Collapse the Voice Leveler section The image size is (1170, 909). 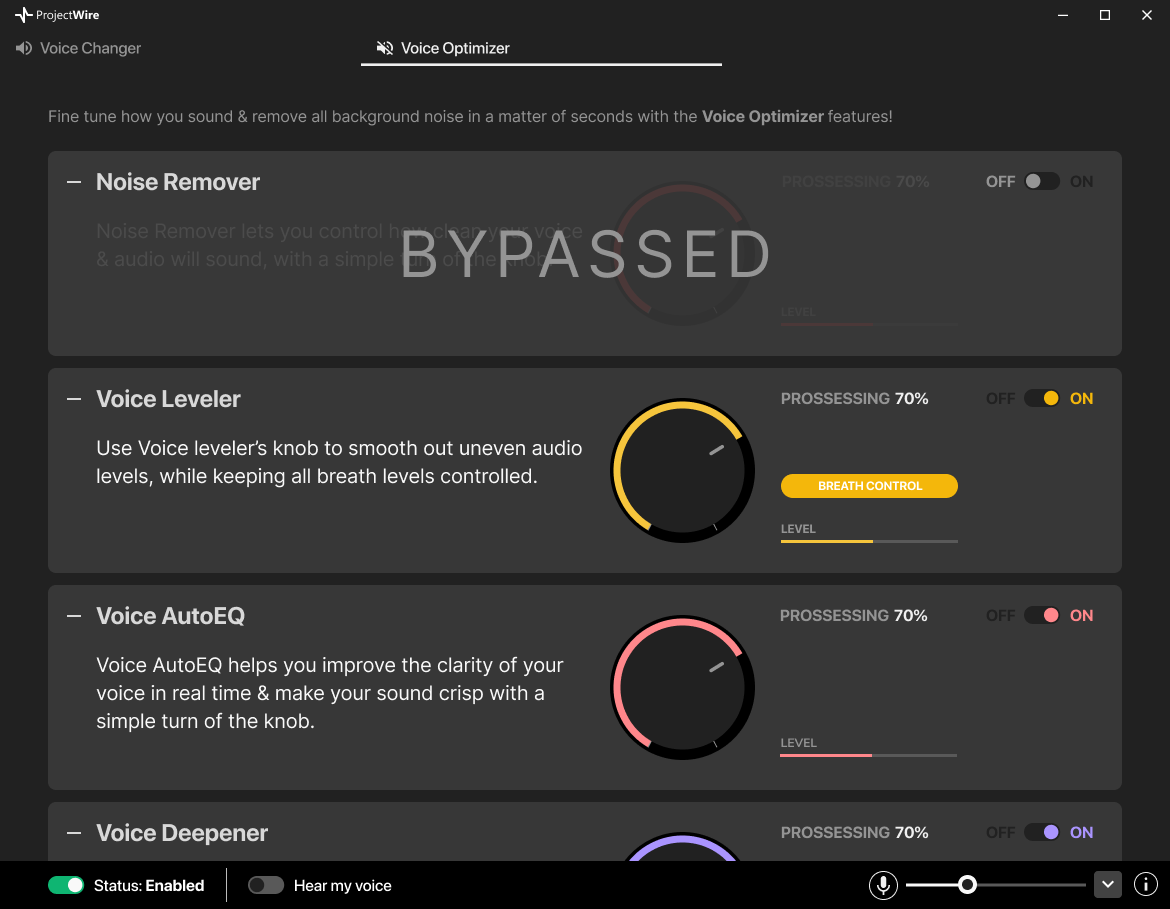pos(74,399)
